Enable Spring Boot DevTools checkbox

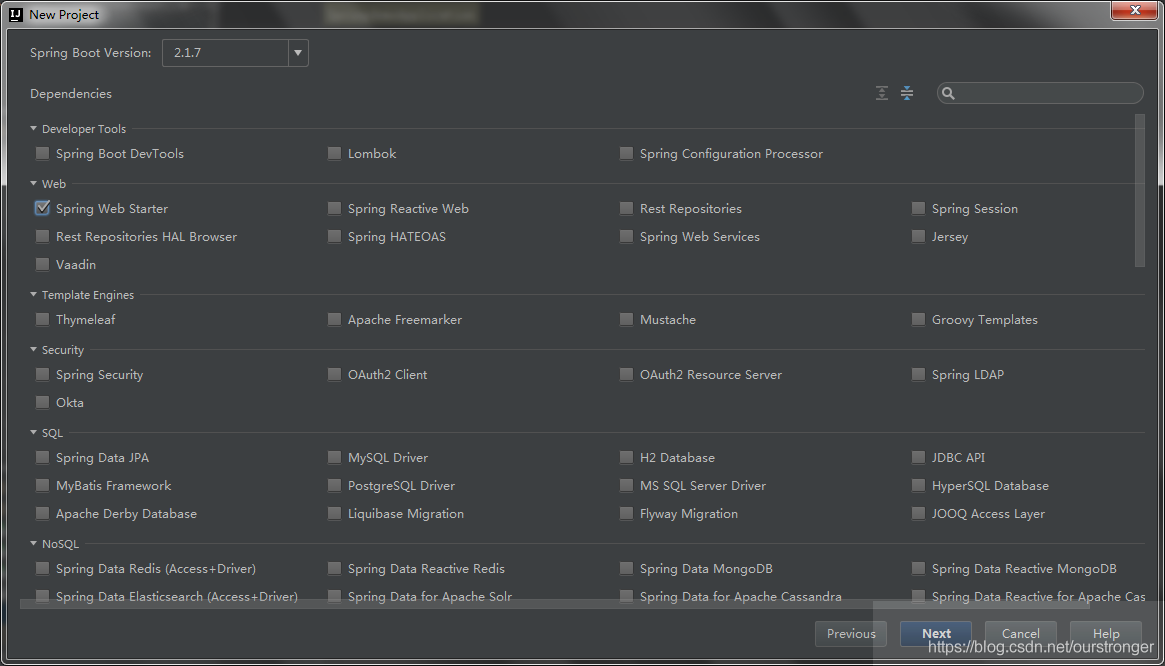(42, 154)
